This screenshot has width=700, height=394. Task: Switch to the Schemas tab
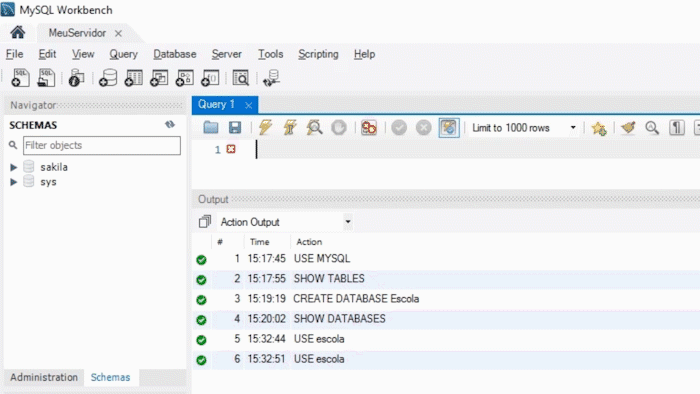(x=110, y=377)
